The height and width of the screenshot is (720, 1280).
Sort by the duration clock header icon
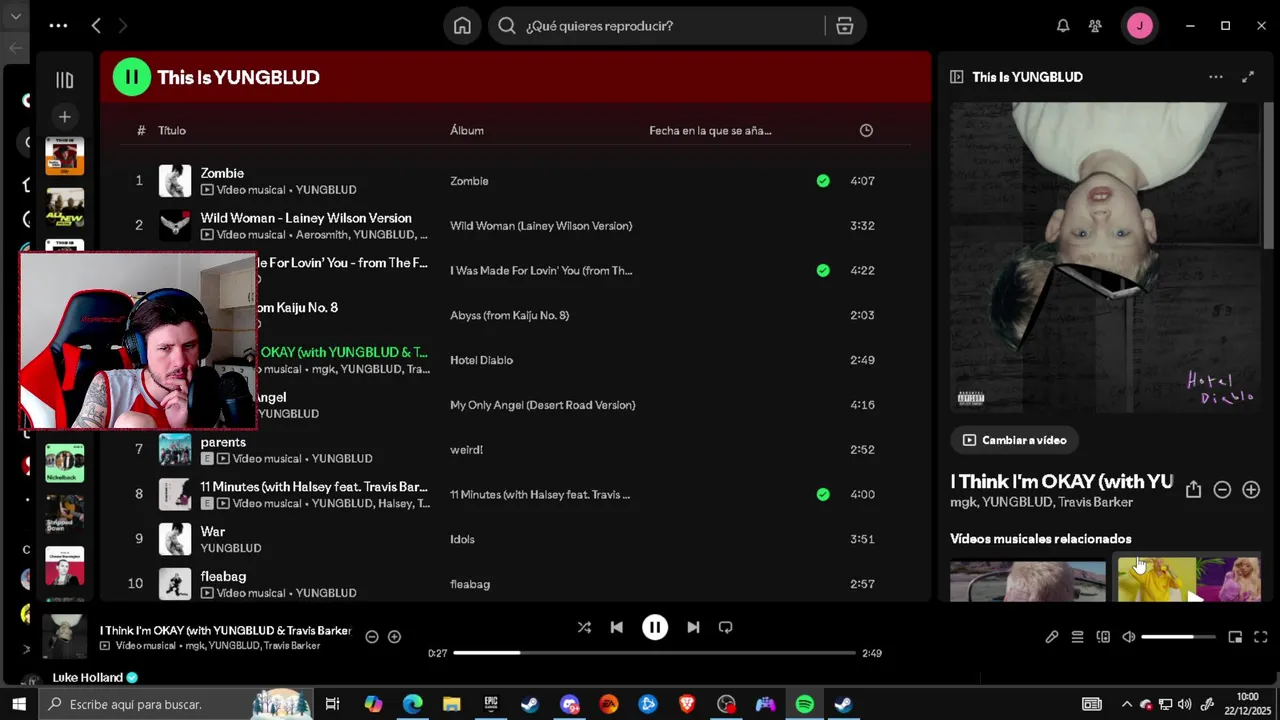tap(866, 130)
